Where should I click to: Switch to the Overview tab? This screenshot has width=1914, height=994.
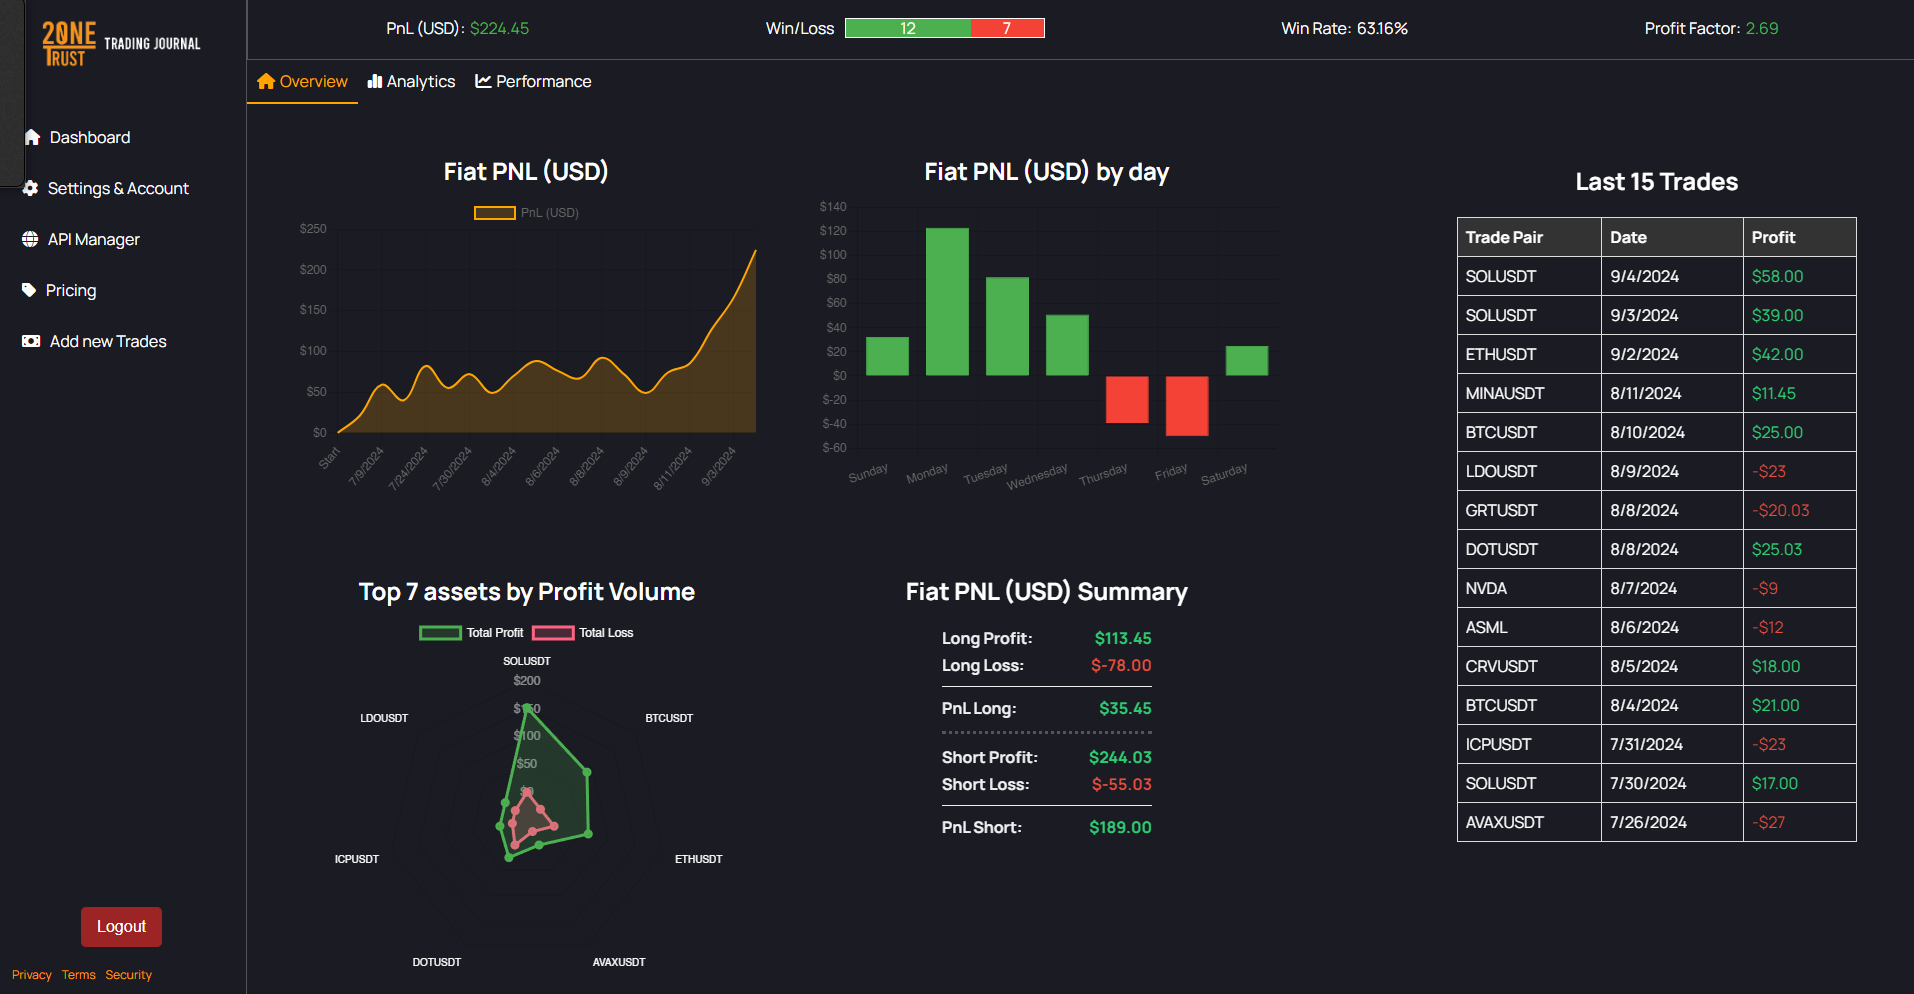point(302,81)
